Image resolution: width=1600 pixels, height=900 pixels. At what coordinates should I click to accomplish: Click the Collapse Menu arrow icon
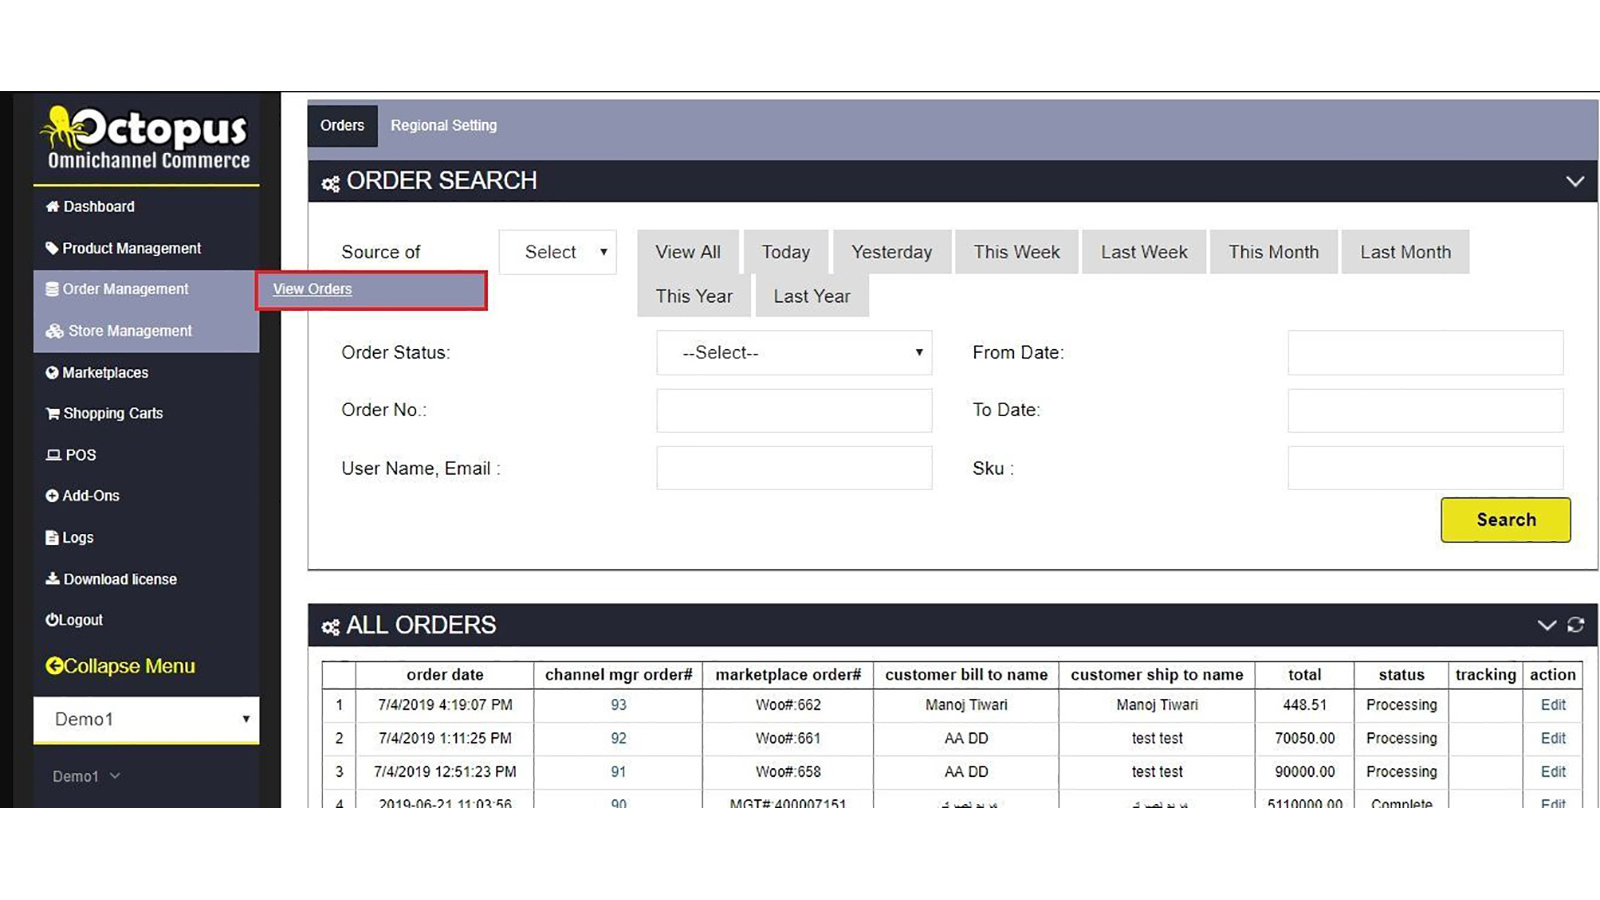[x=54, y=667]
